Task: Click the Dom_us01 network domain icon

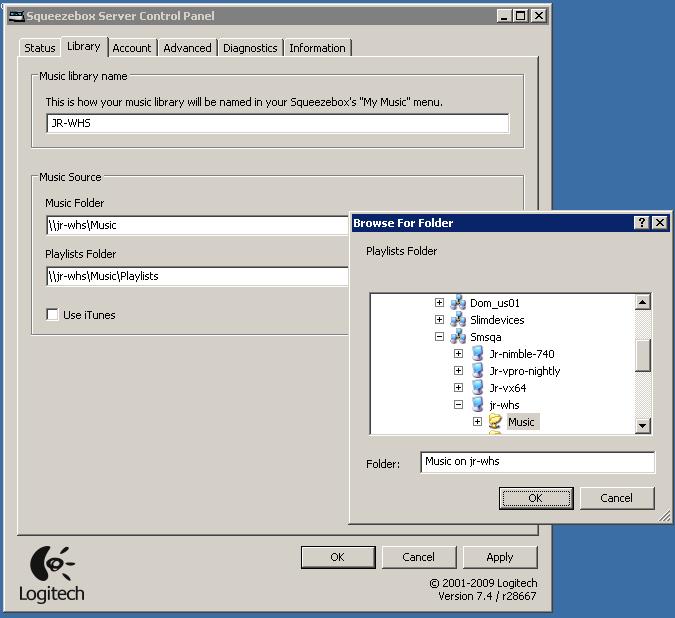Action: point(458,303)
